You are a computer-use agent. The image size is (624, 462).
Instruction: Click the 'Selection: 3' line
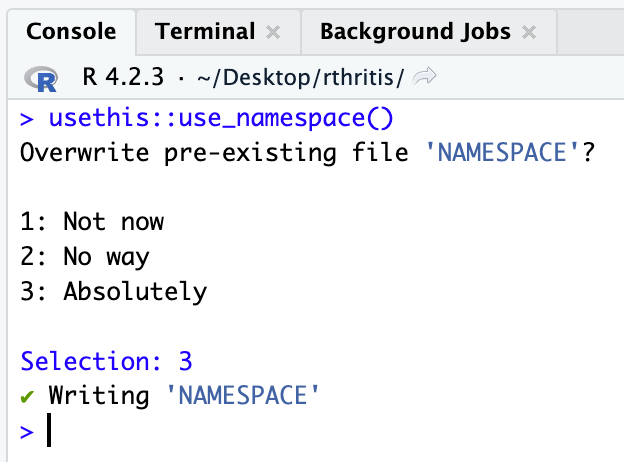click(106, 361)
